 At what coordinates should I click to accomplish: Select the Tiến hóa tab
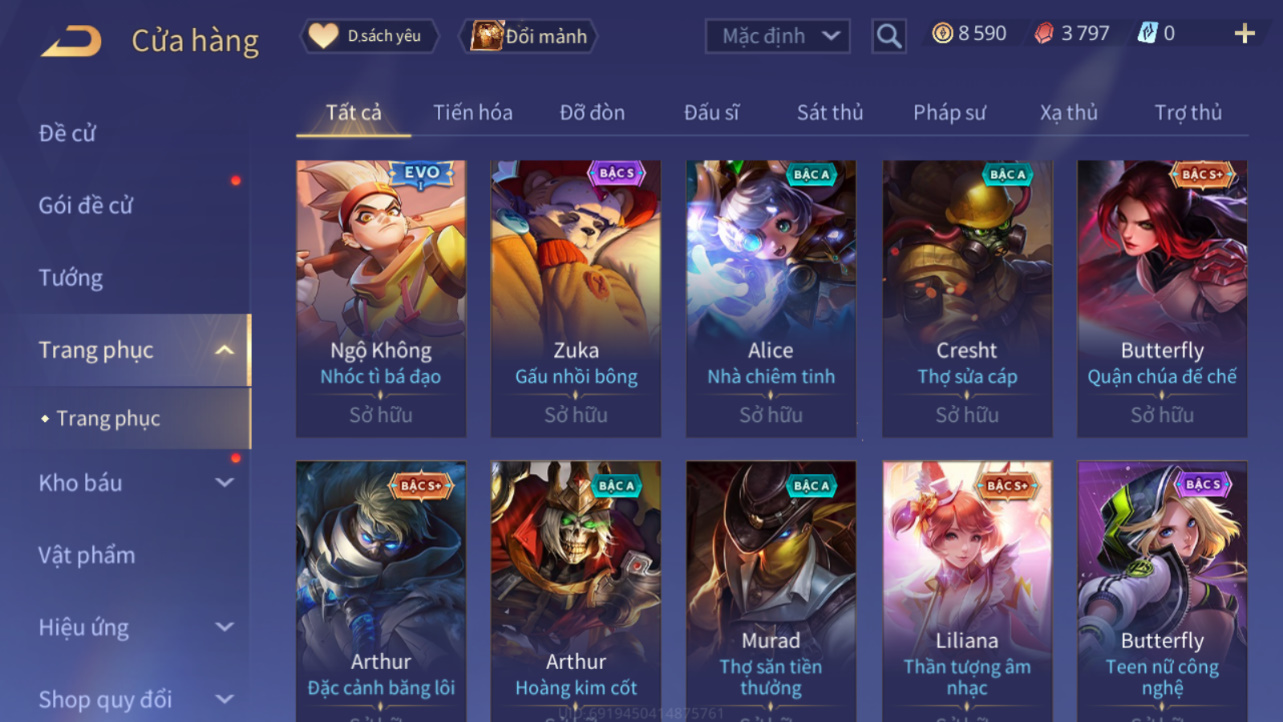pos(473,112)
